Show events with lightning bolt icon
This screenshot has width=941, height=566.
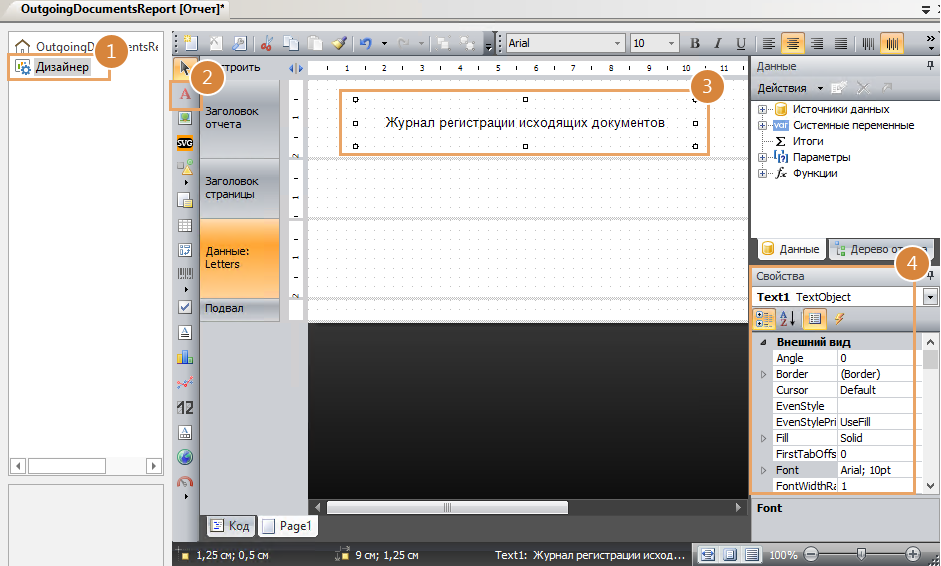(x=839, y=319)
